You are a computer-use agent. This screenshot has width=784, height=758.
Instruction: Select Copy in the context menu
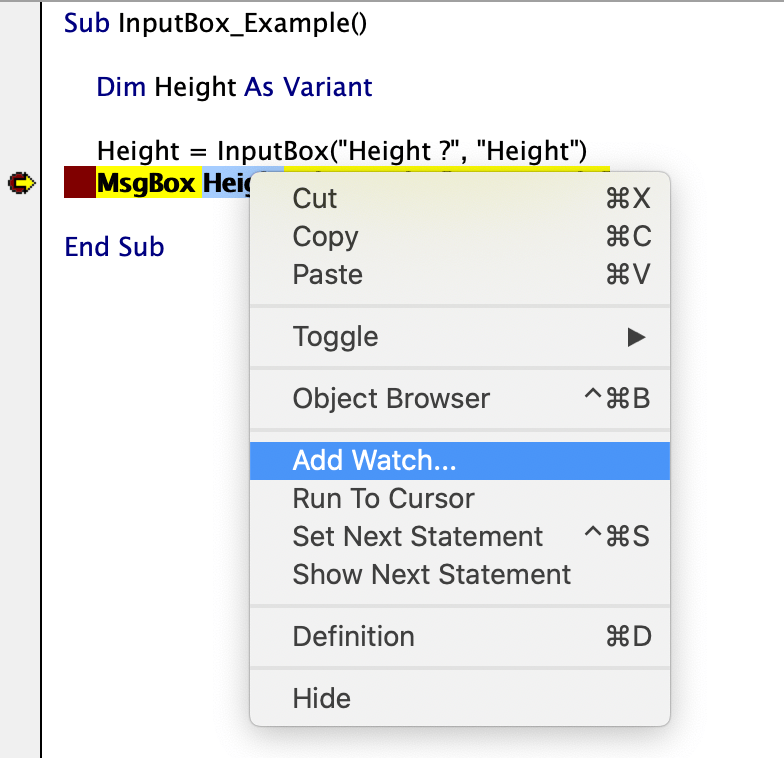pos(325,237)
